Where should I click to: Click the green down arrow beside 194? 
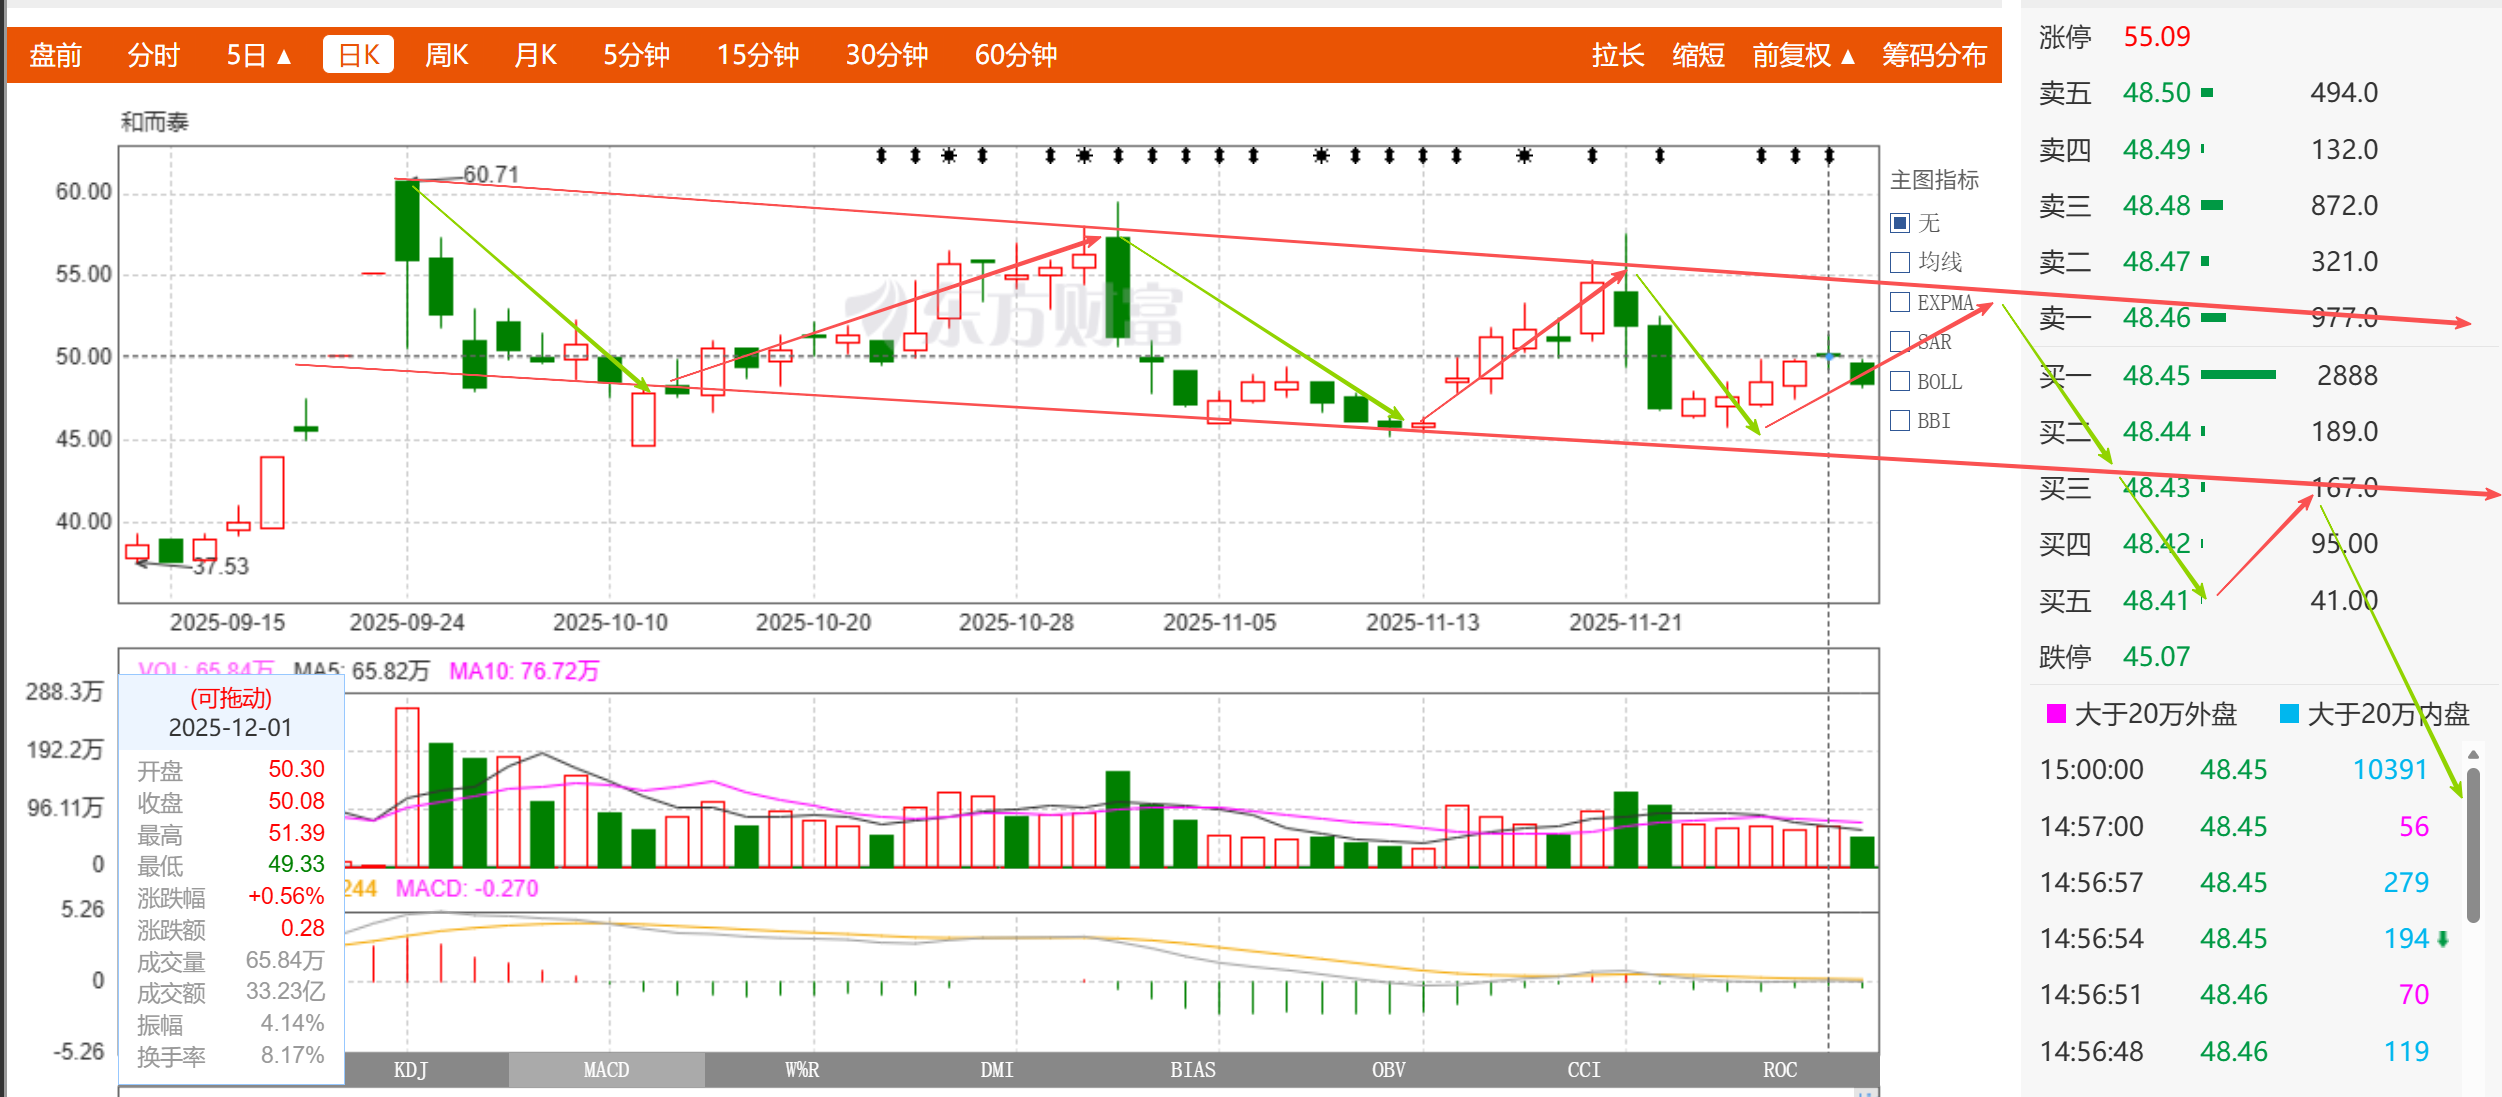[x=2443, y=939]
